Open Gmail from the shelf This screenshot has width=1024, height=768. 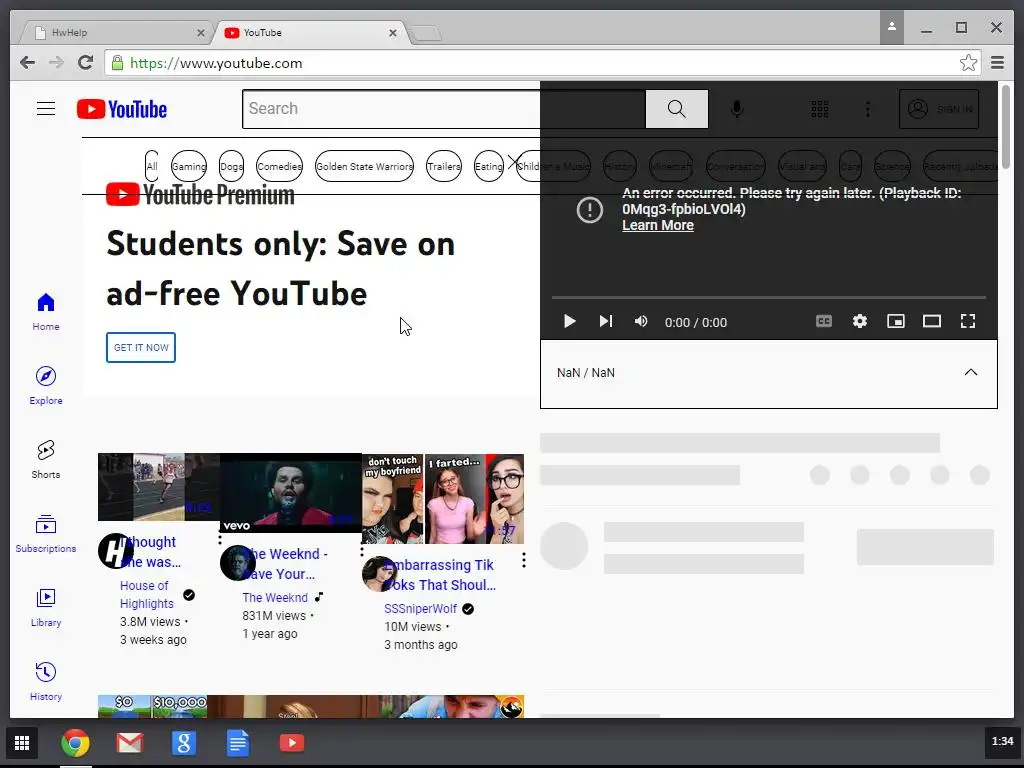point(129,743)
